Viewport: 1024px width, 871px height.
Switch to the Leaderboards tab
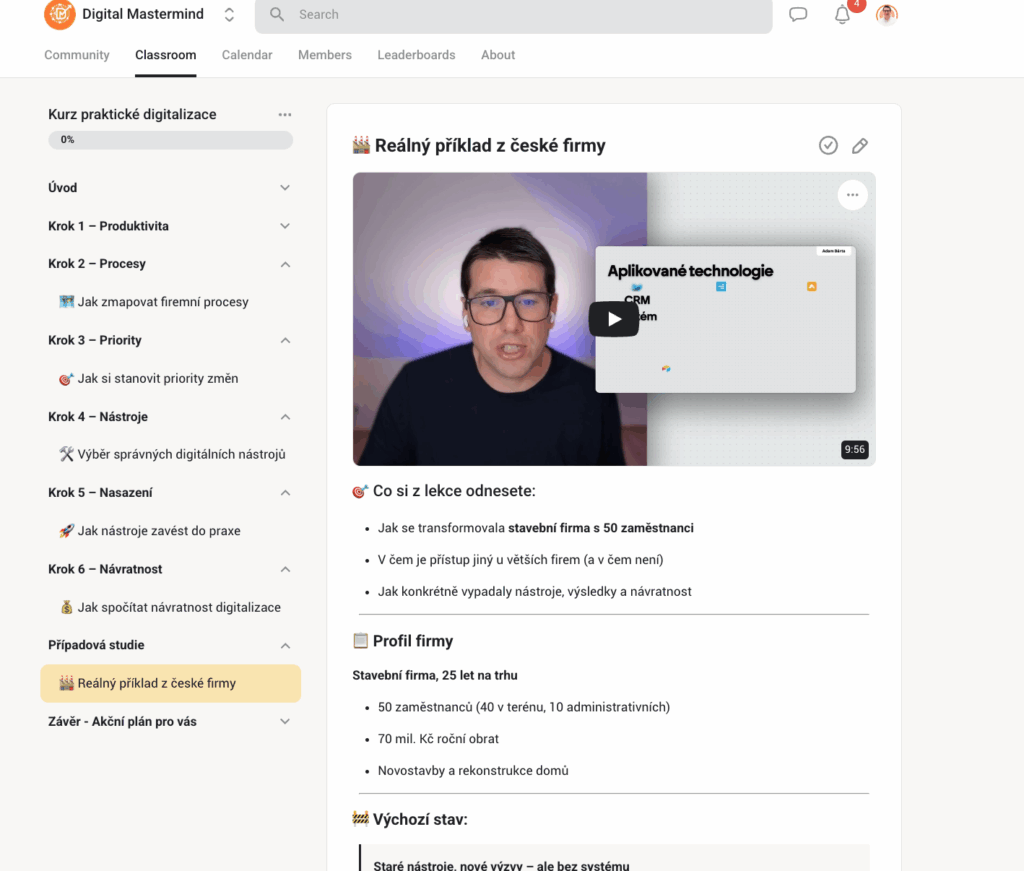pos(416,55)
